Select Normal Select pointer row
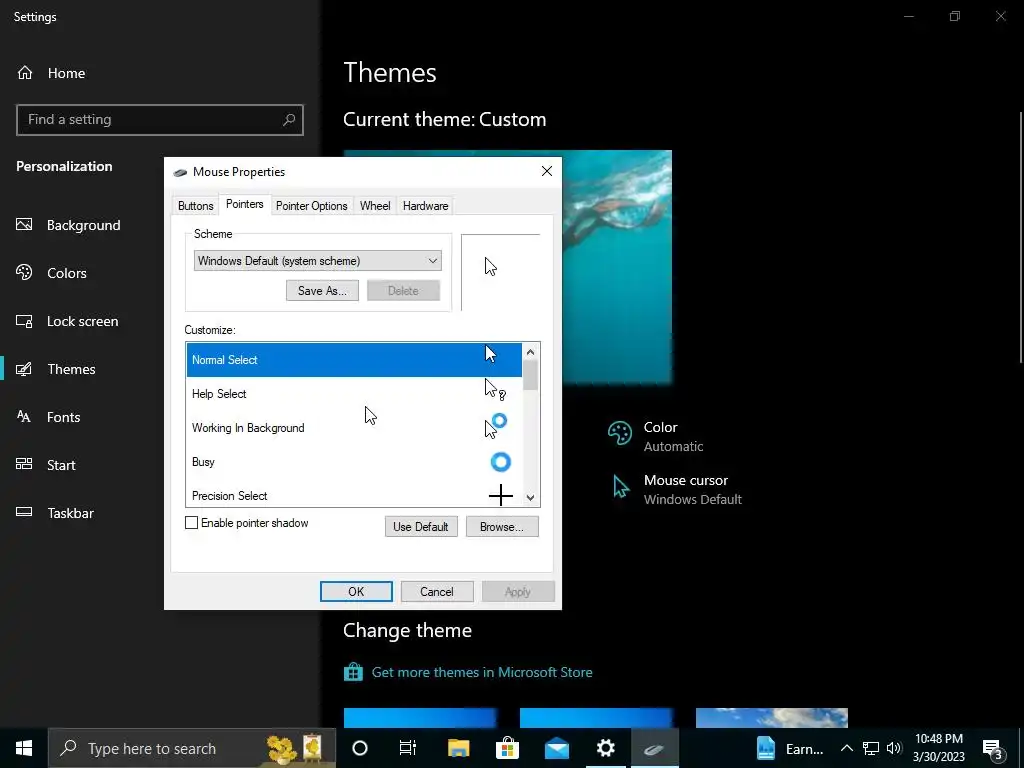 (x=354, y=360)
